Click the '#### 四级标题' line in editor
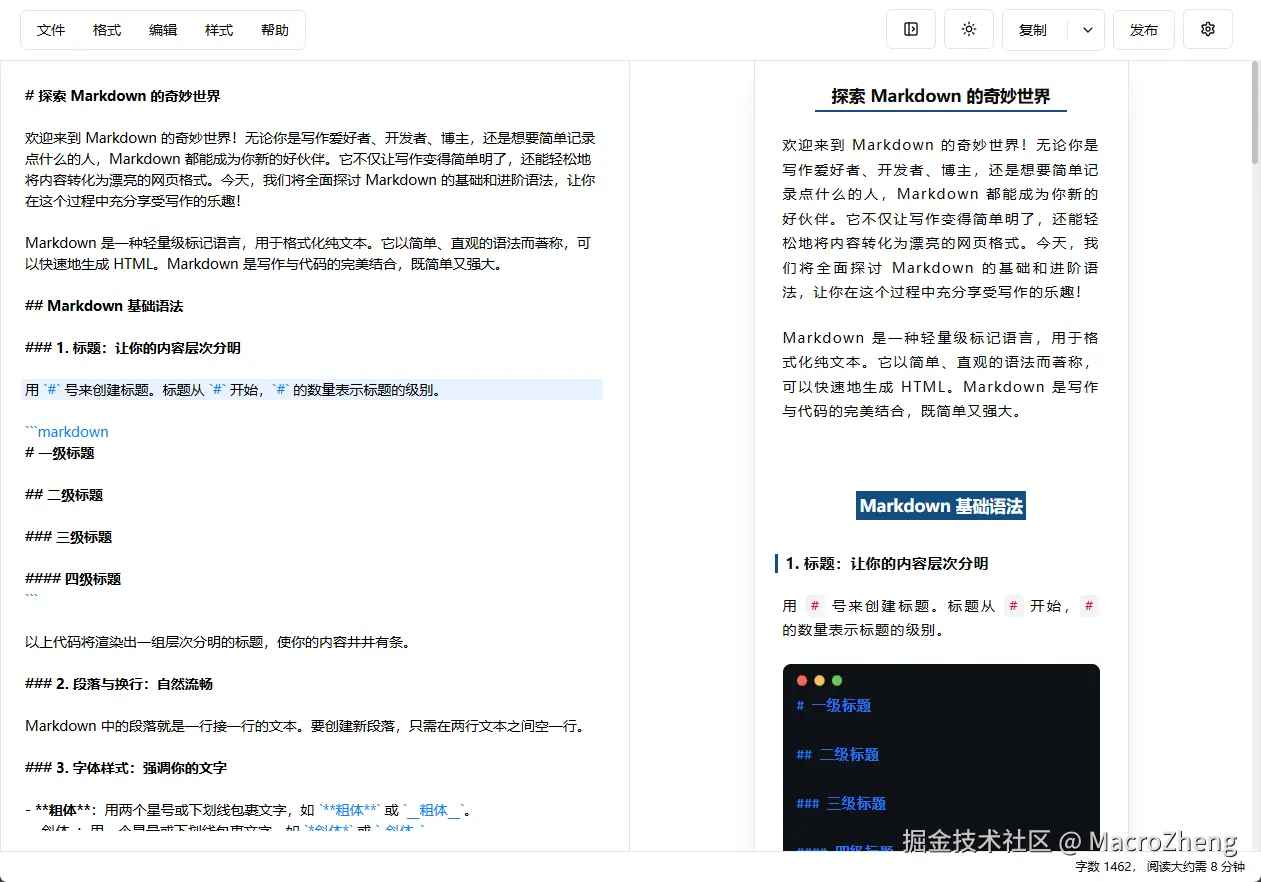 pos(73,579)
